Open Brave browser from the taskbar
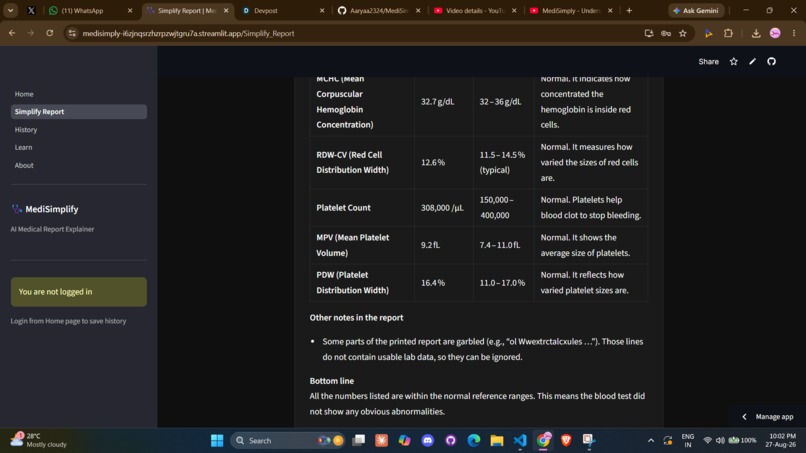806x453 pixels. pos(566,440)
